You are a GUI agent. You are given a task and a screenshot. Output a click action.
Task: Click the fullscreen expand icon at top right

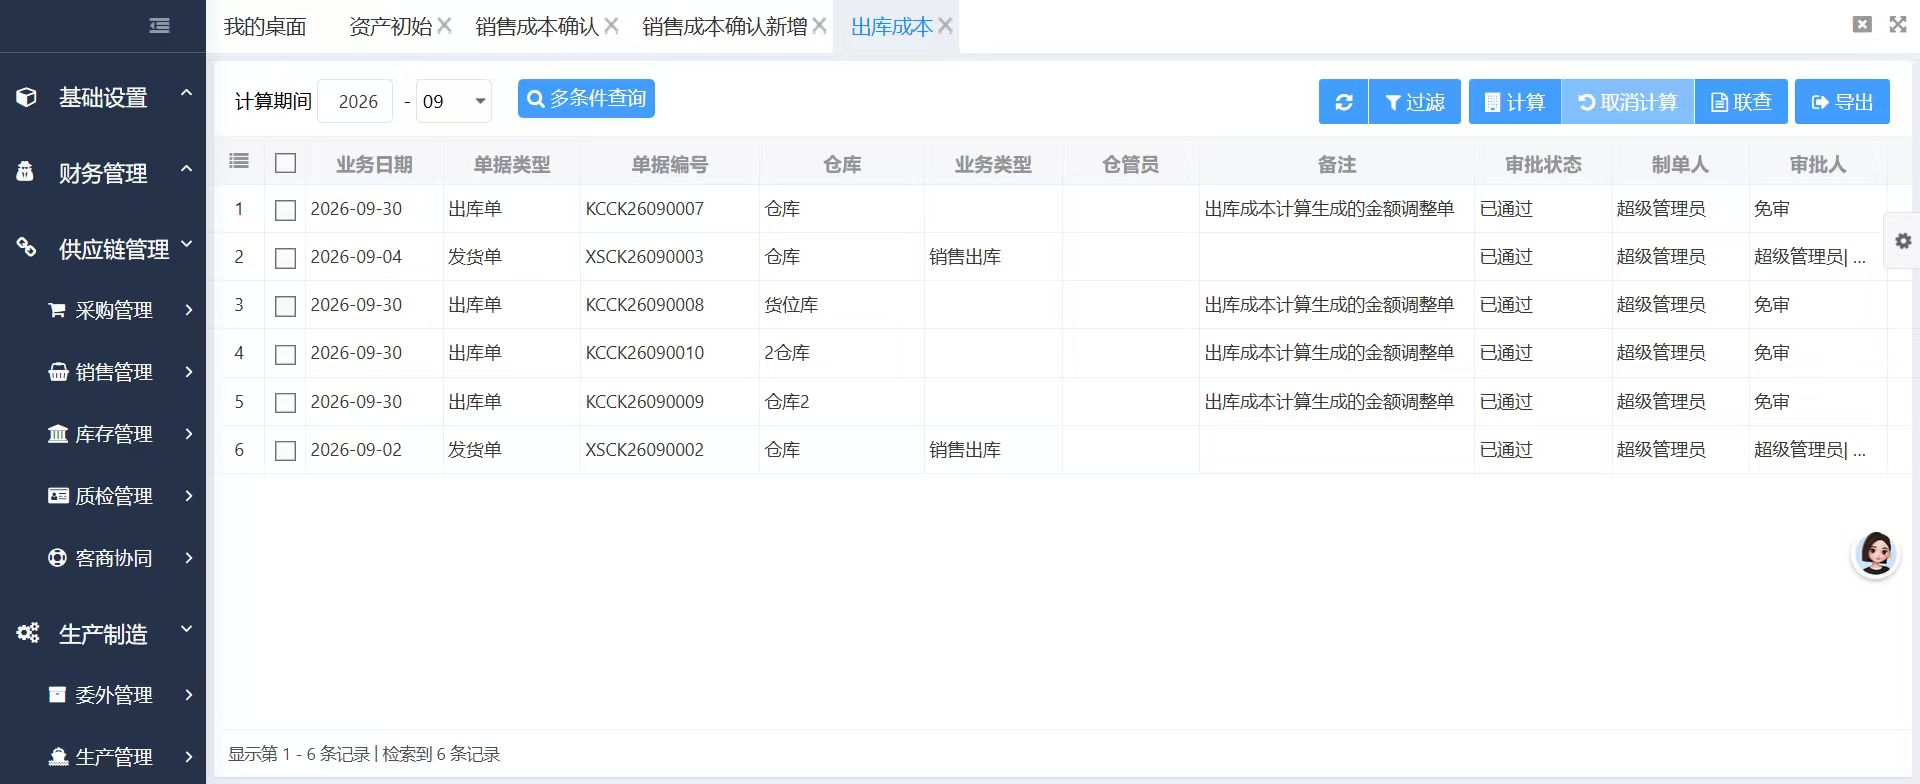(1898, 24)
